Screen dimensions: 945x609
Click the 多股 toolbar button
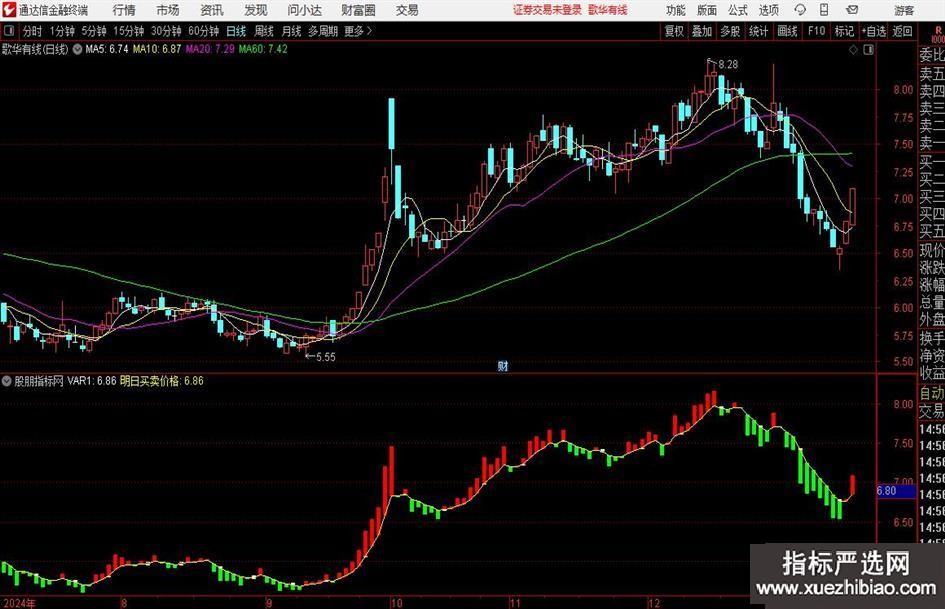point(730,31)
